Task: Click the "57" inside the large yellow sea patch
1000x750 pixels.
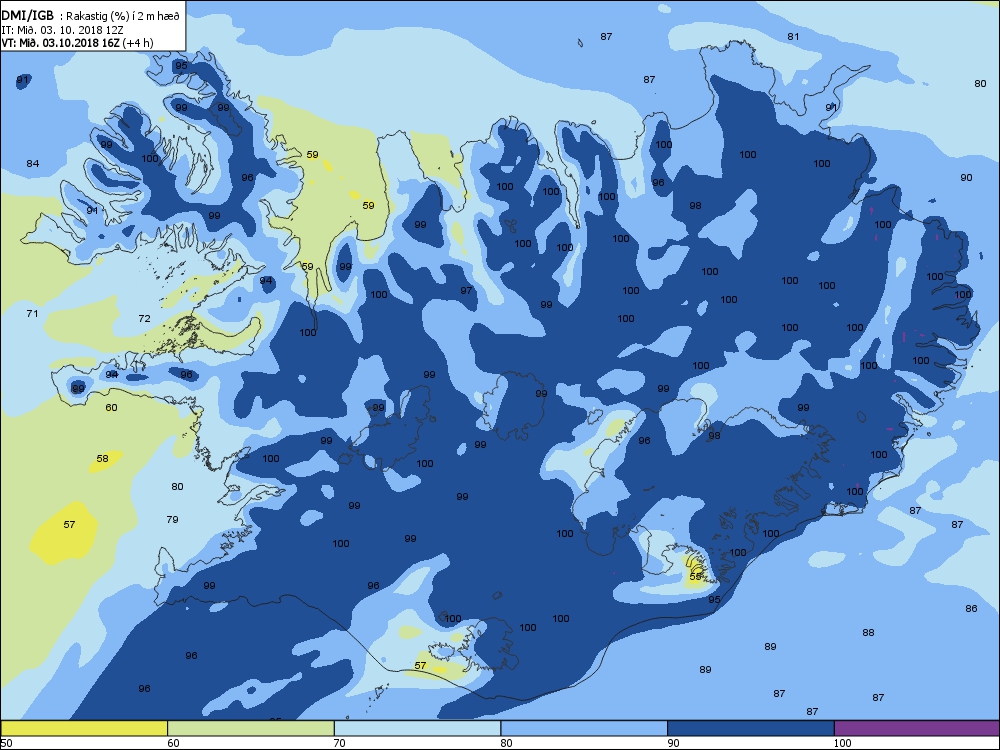Action: 69,524
